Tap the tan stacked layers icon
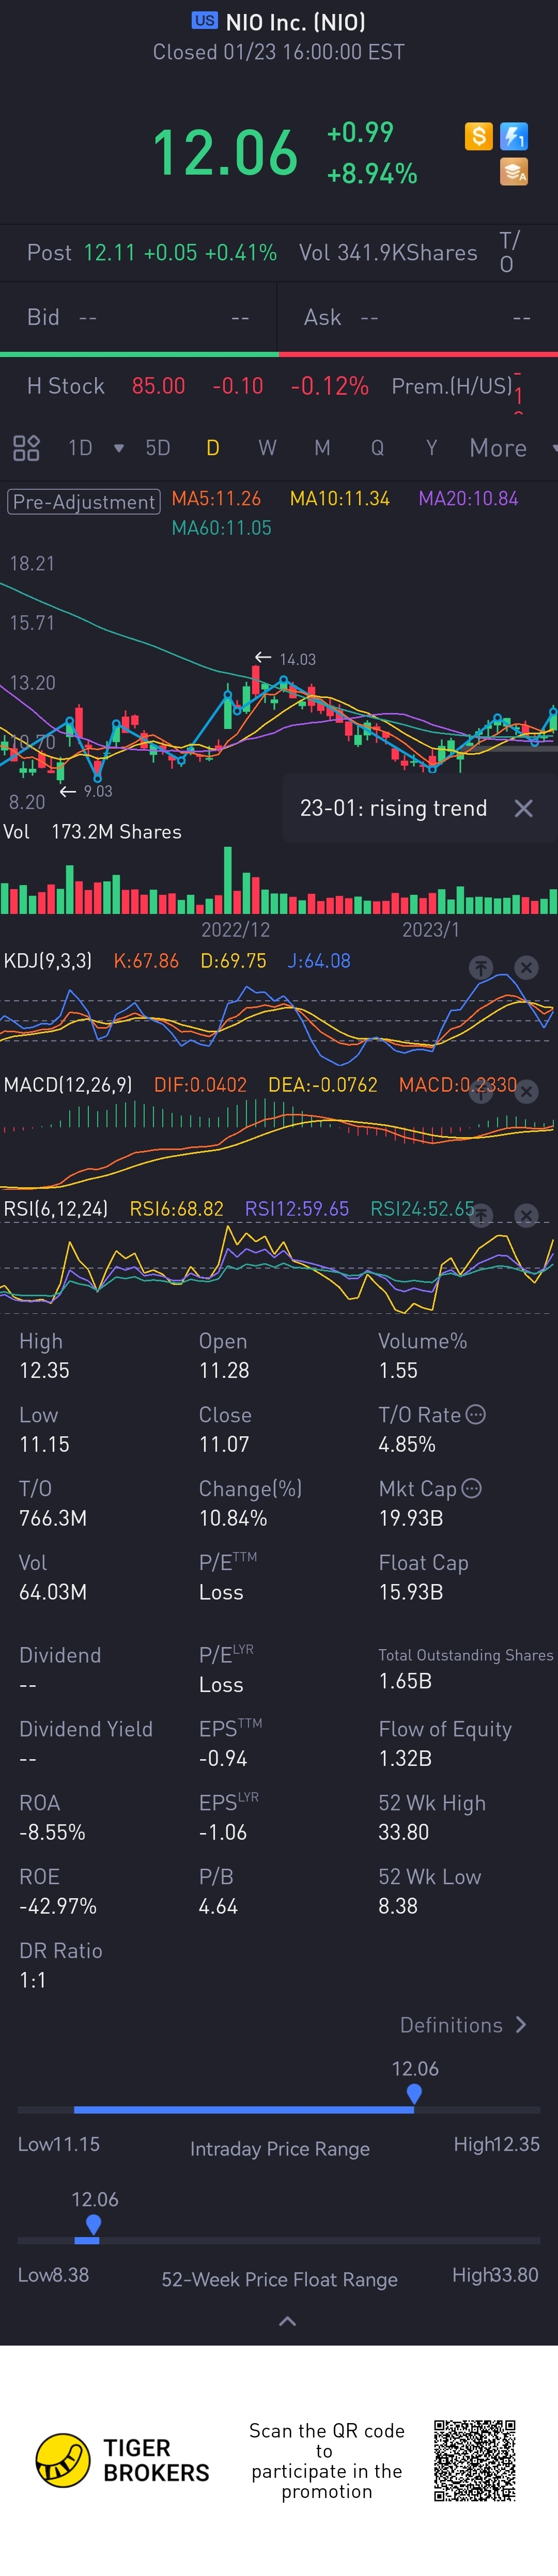This screenshot has width=558, height=2576. point(514,172)
